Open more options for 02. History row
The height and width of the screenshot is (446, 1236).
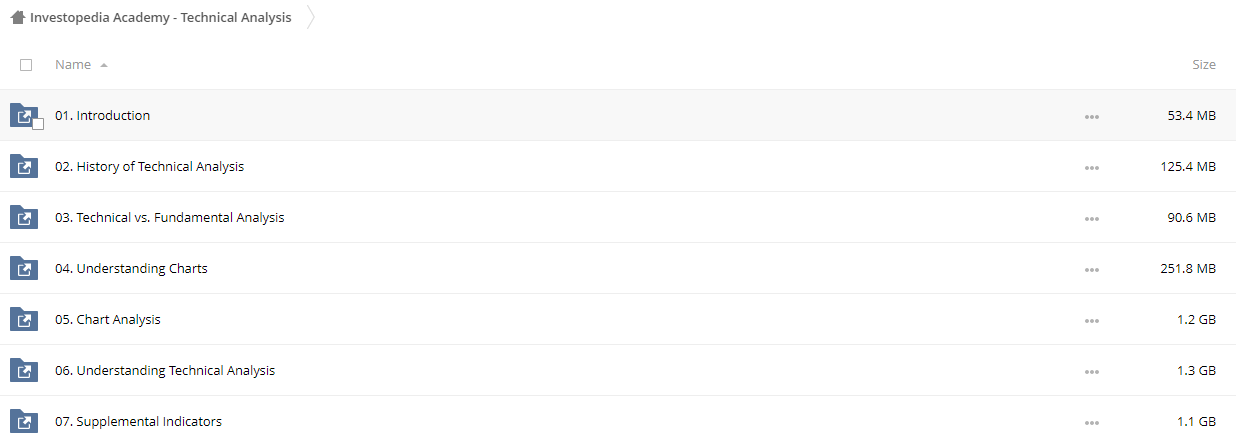[x=1091, y=167]
